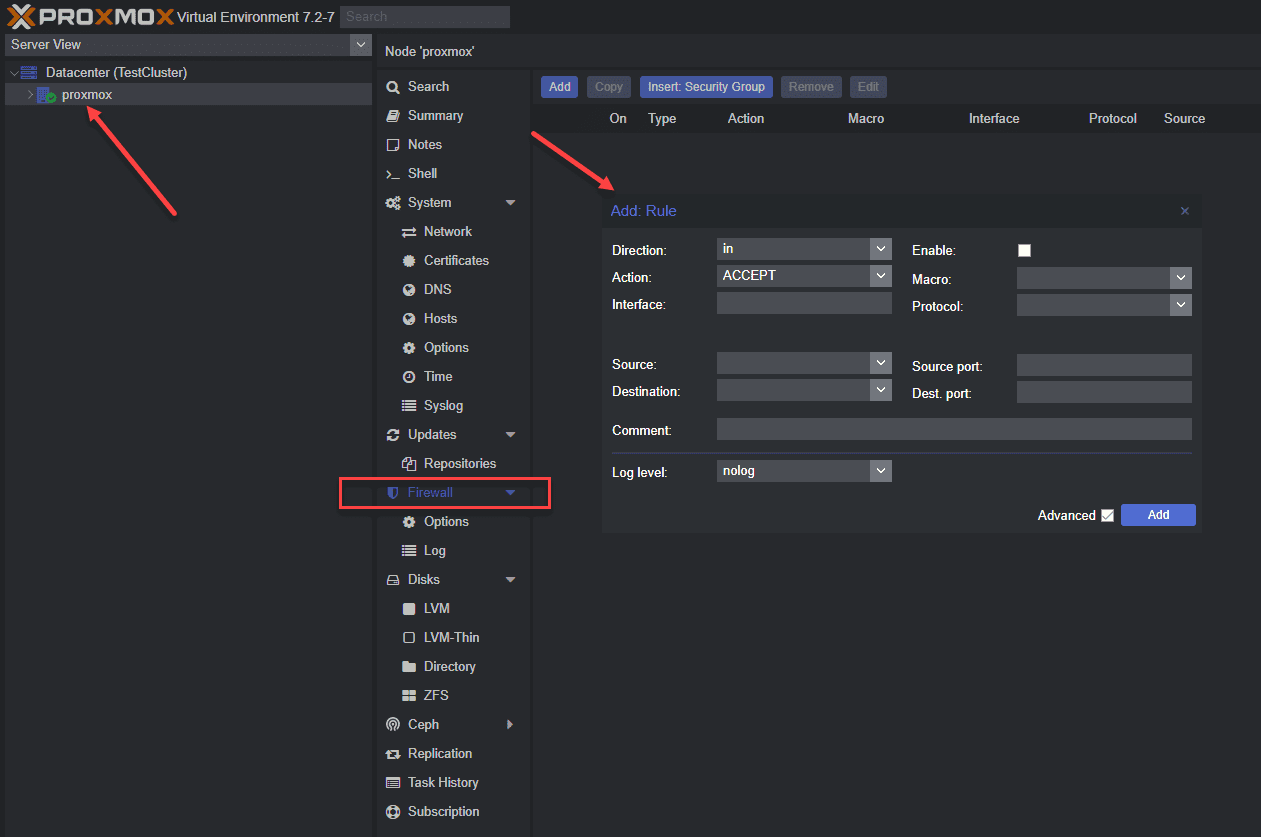Click the Repositories files icon
The height and width of the screenshot is (837, 1261).
coord(409,464)
